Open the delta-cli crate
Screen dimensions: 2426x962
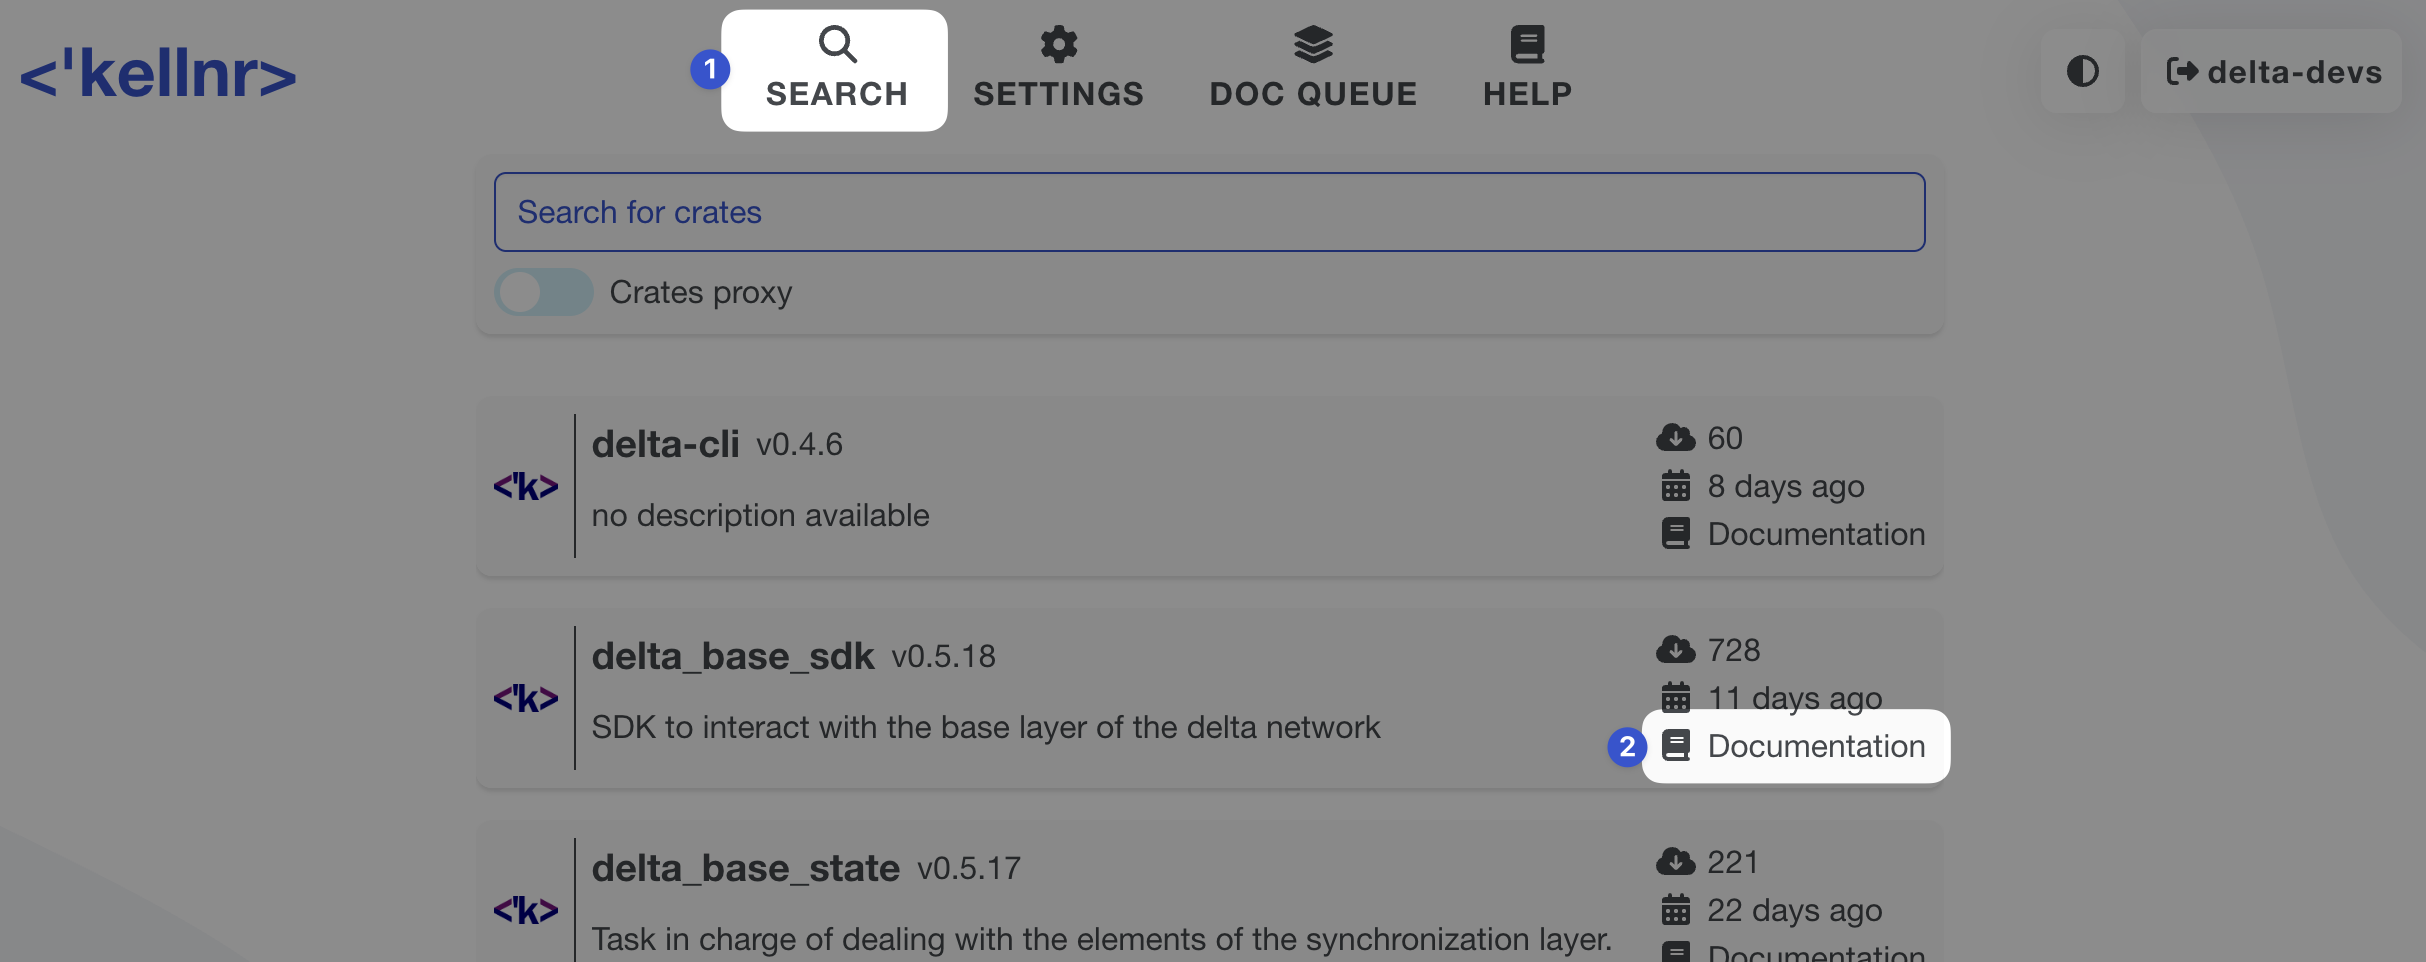coord(665,444)
